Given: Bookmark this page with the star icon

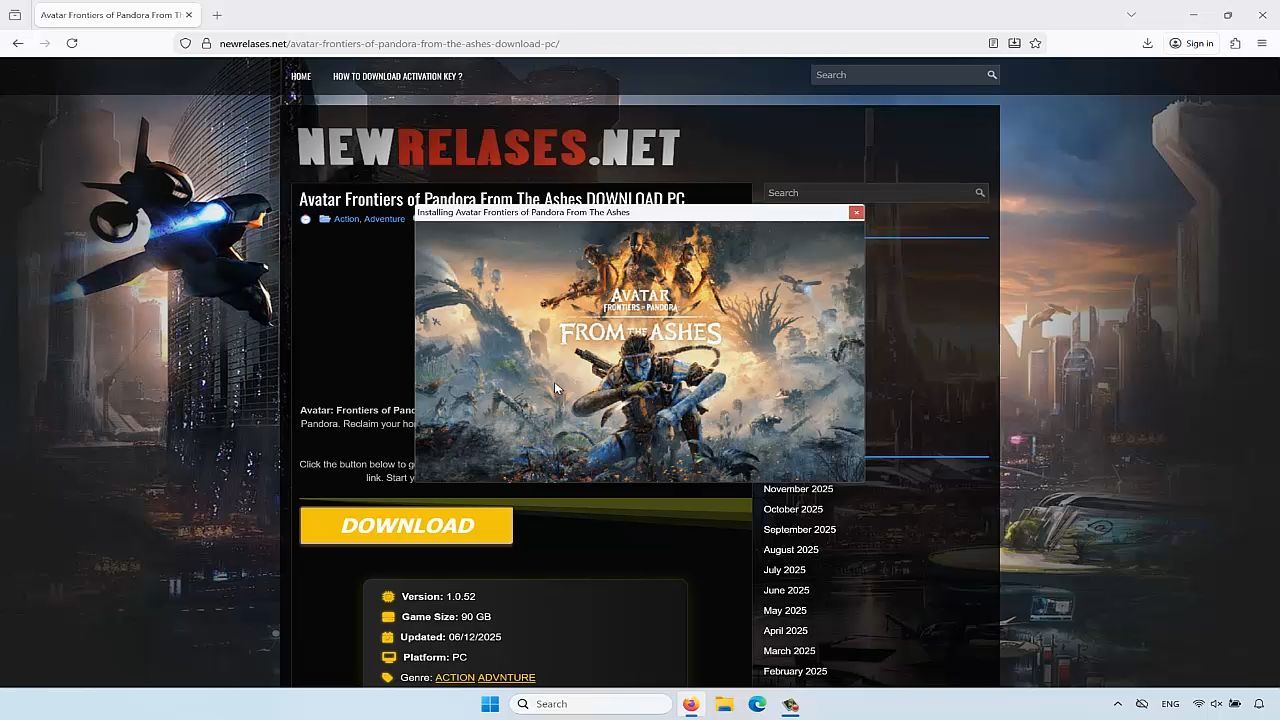Looking at the screenshot, I should pyautogui.click(x=1035, y=43).
